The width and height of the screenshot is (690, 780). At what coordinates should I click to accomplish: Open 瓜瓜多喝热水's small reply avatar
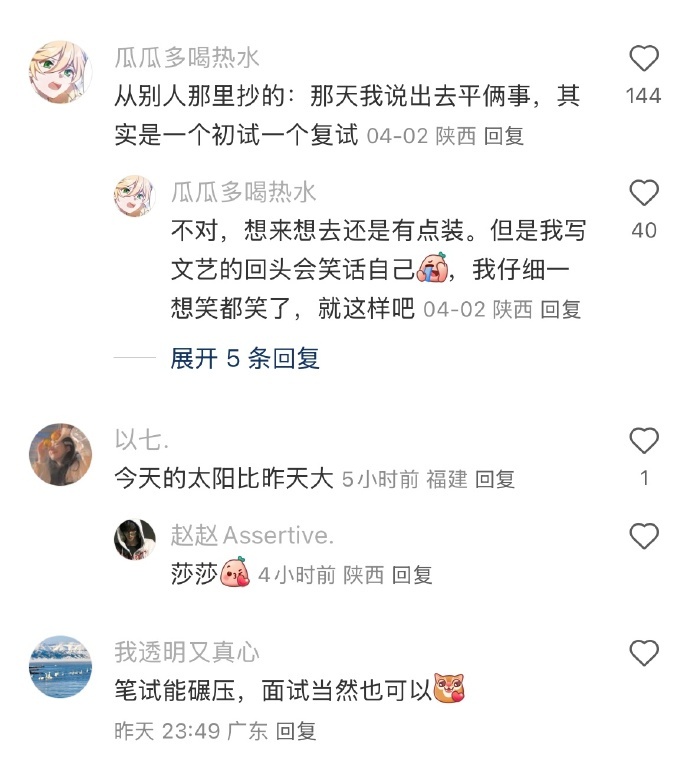(134, 195)
